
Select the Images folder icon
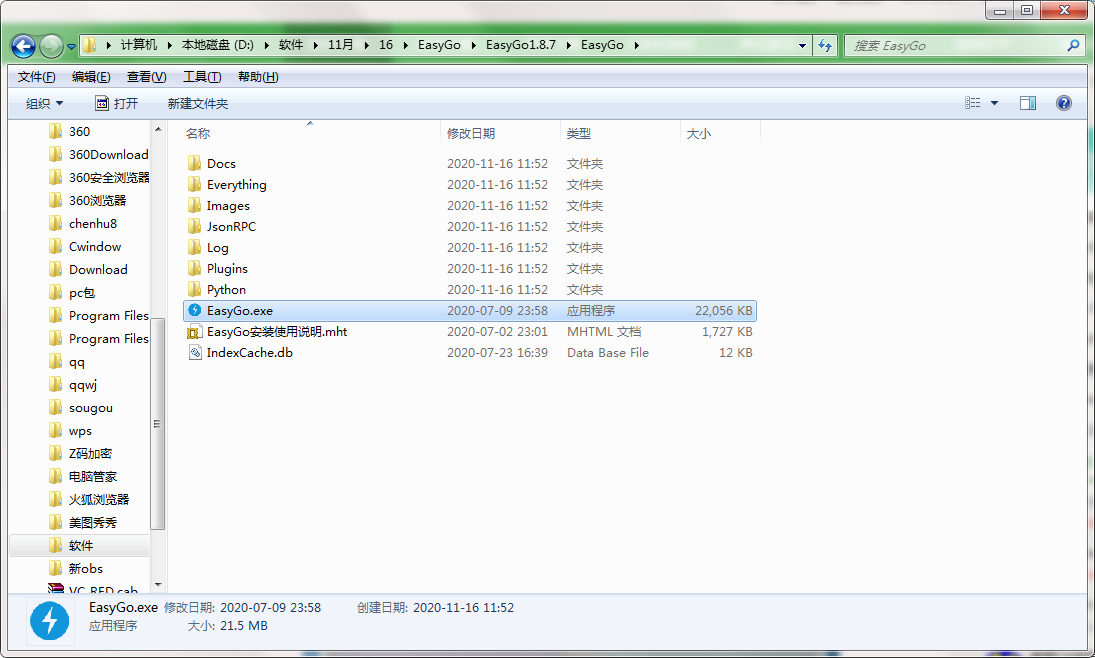click(195, 205)
